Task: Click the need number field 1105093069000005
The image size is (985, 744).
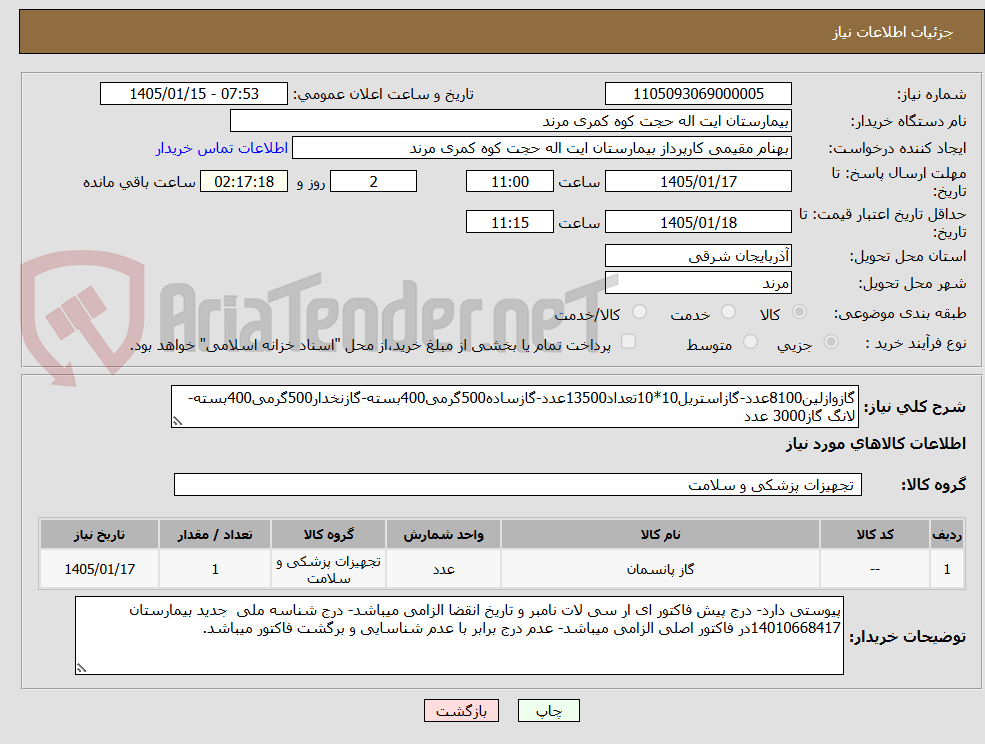Action: pyautogui.click(x=698, y=94)
